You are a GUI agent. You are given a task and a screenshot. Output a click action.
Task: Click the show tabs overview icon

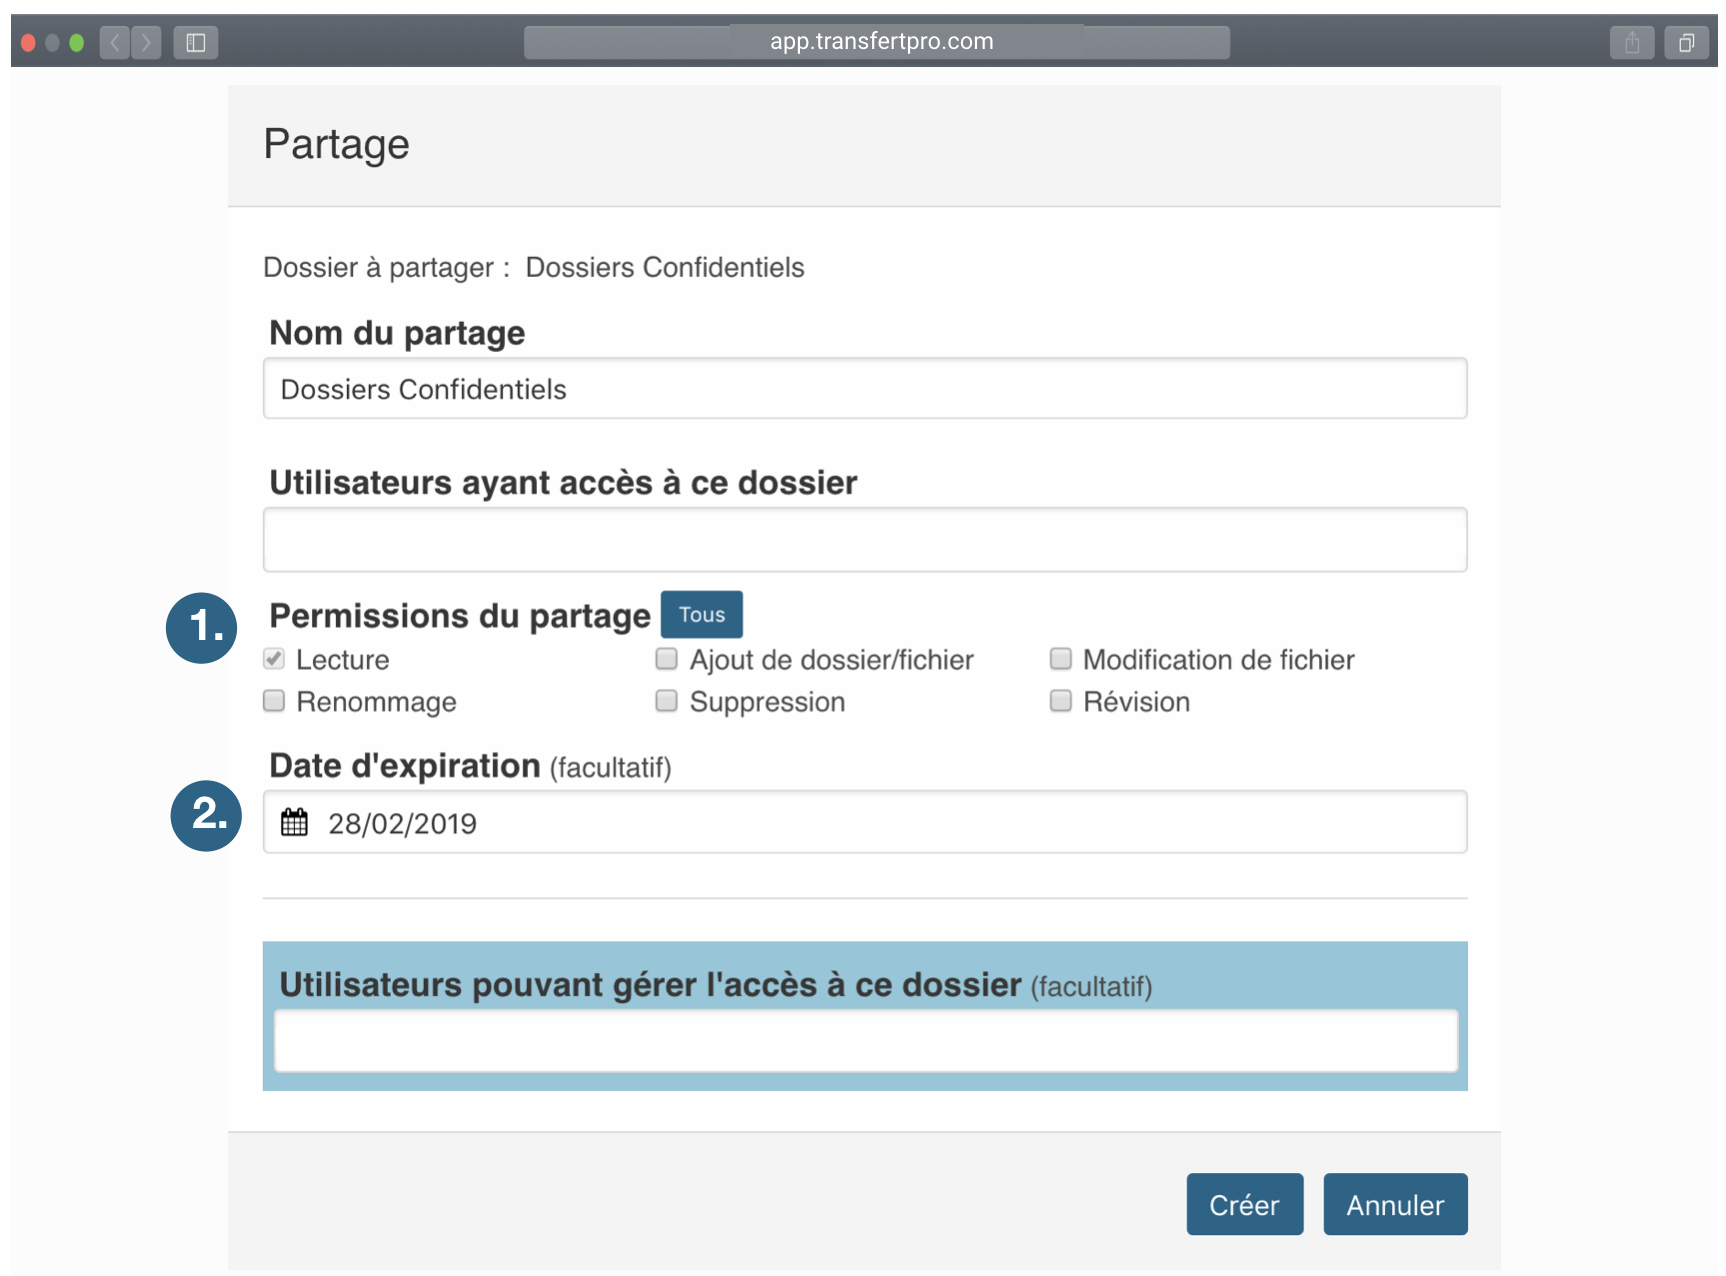[1686, 42]
